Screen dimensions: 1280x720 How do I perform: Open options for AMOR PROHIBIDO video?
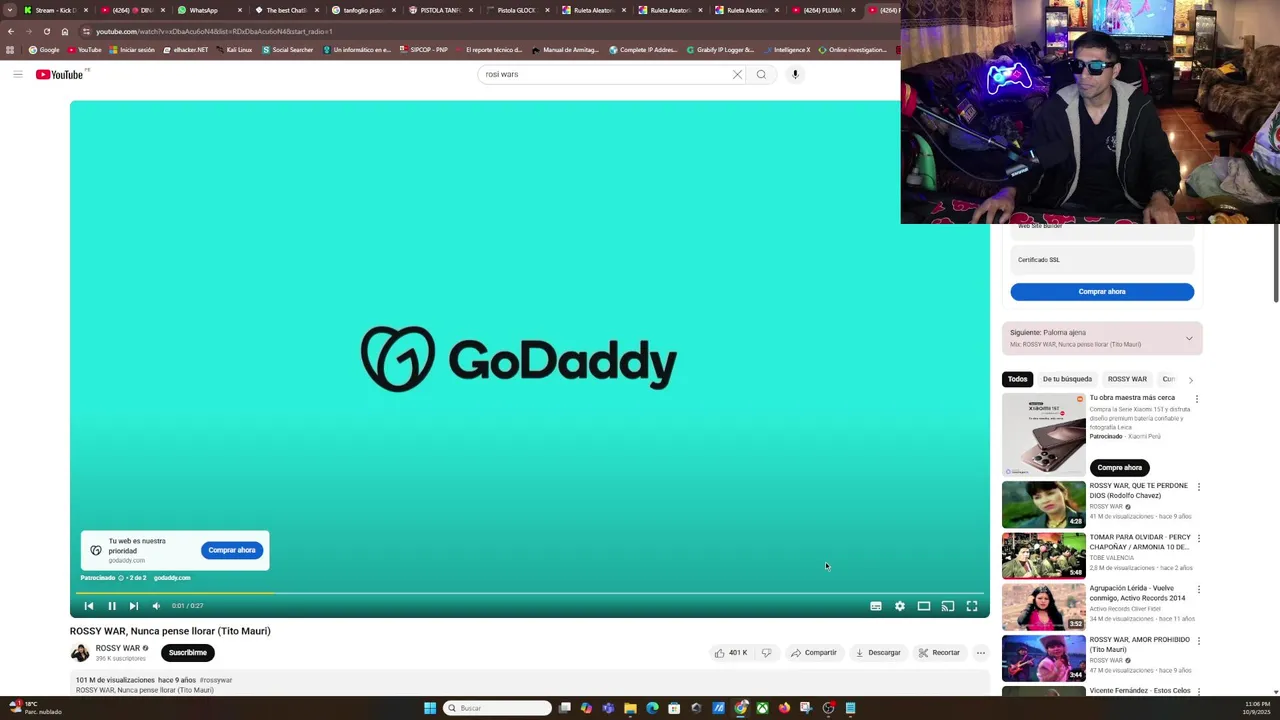click(x=1198, y=640)
